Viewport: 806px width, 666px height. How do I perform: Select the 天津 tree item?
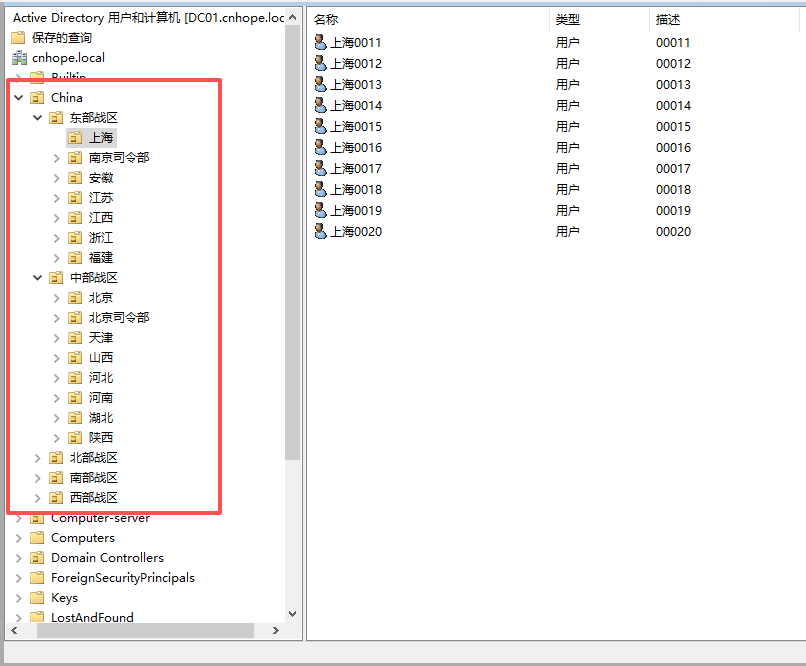tap(101, 338)
